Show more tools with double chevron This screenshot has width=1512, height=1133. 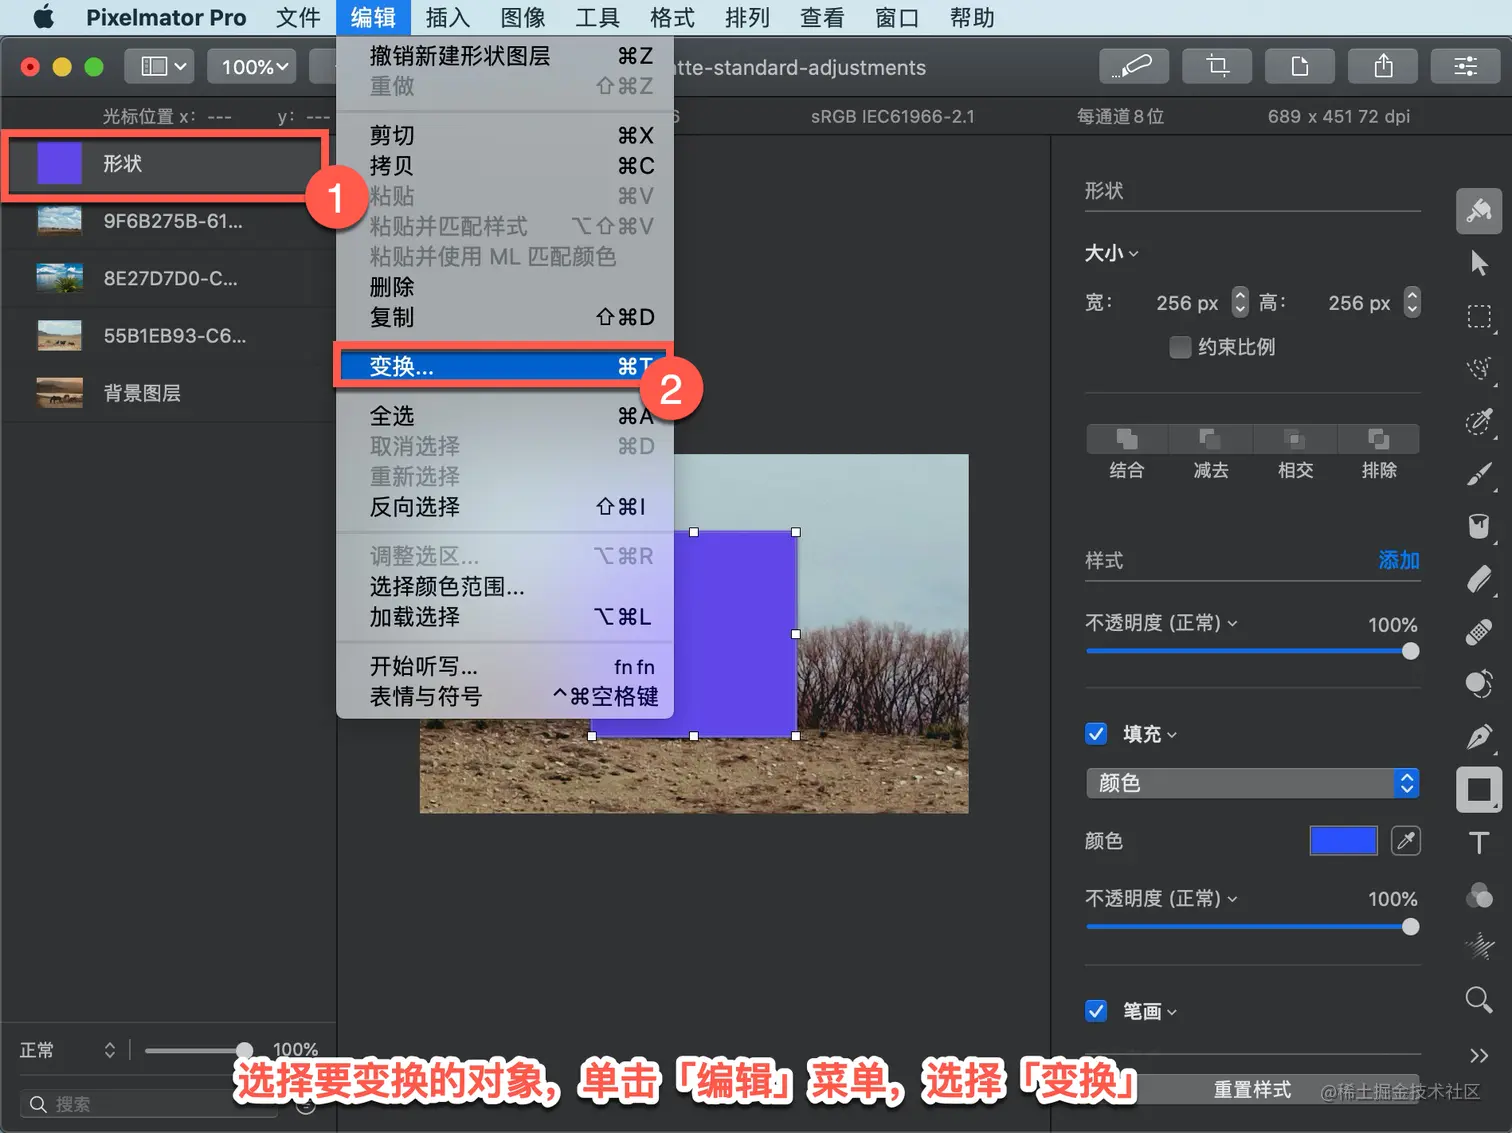click(1479, 1055)
